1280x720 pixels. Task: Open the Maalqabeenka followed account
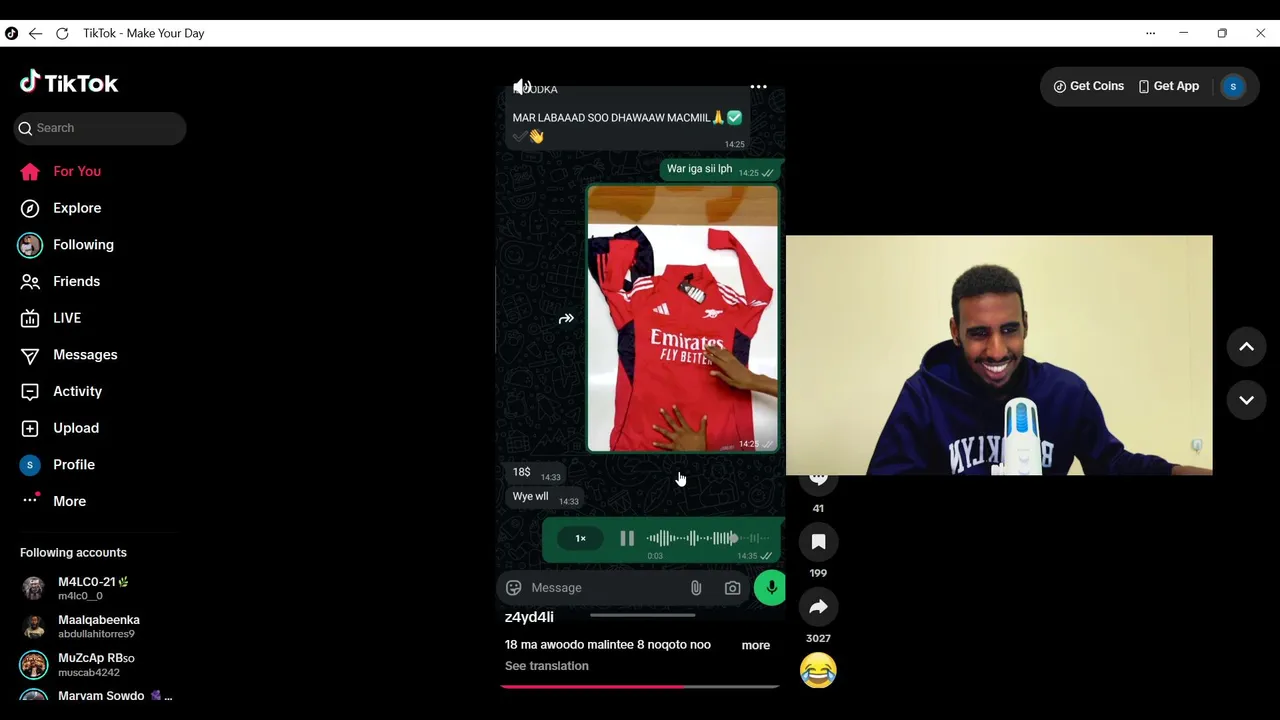point(82,626)
